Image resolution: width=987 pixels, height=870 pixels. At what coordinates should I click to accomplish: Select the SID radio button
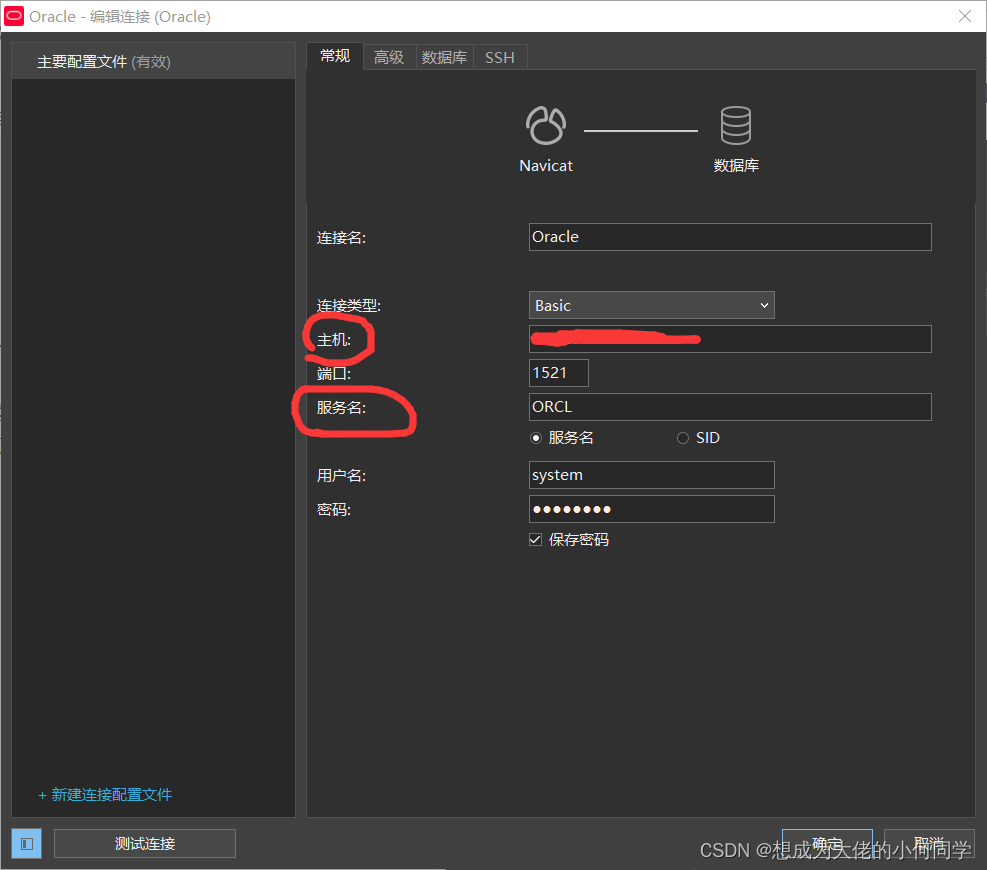[x=683, y=438]
